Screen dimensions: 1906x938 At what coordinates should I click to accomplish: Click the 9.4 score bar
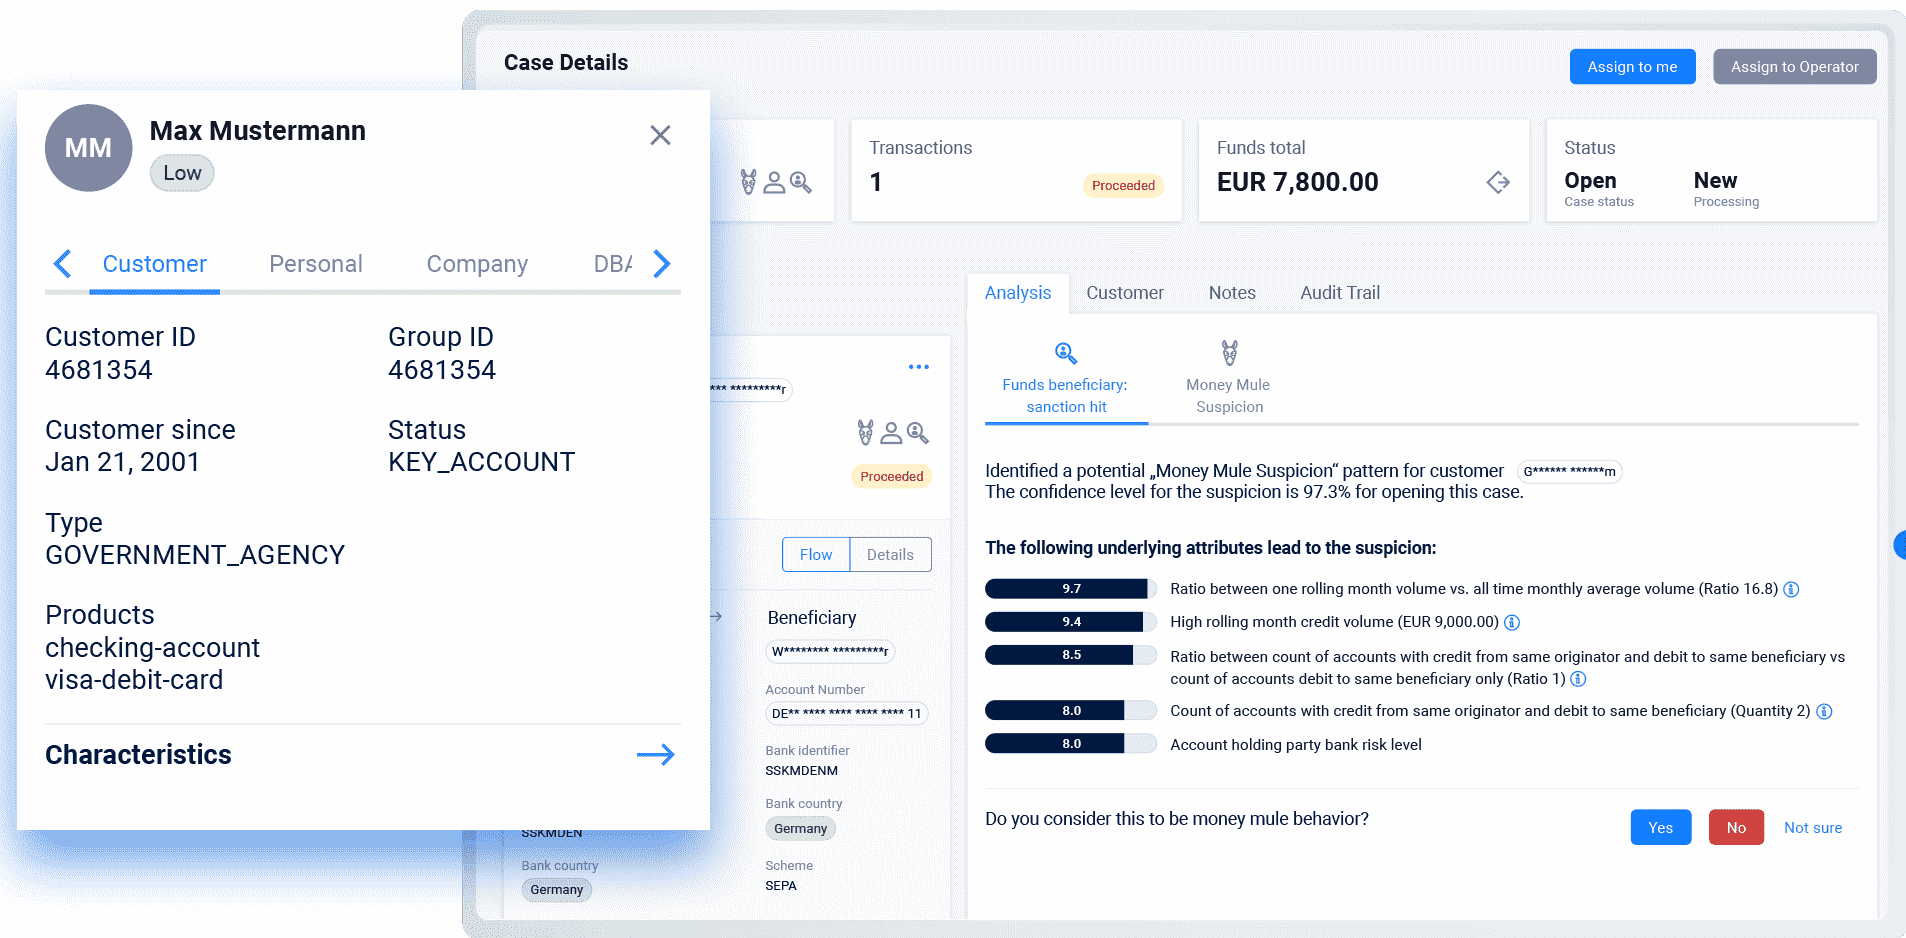pyautogui.click(x=1071, y=622)
